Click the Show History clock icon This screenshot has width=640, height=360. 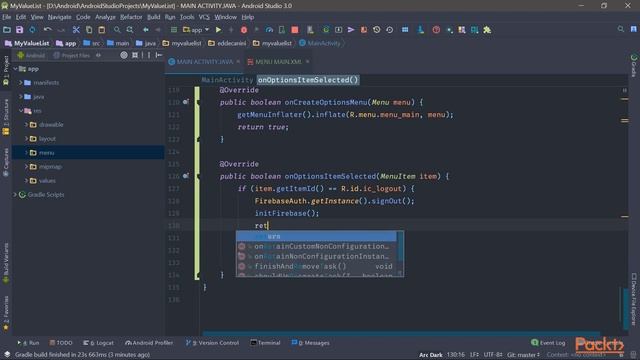(x=377, y=30)
